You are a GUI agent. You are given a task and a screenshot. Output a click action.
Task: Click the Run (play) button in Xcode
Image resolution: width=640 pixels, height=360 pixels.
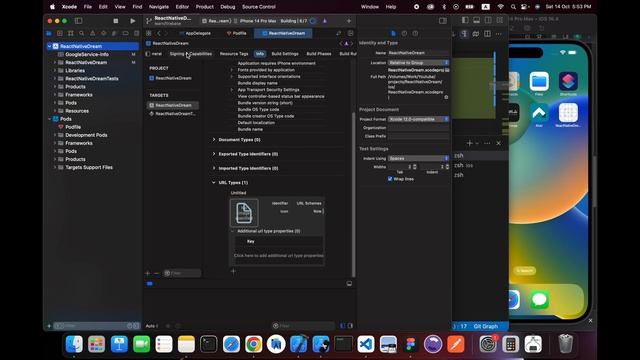coord(133,21)
